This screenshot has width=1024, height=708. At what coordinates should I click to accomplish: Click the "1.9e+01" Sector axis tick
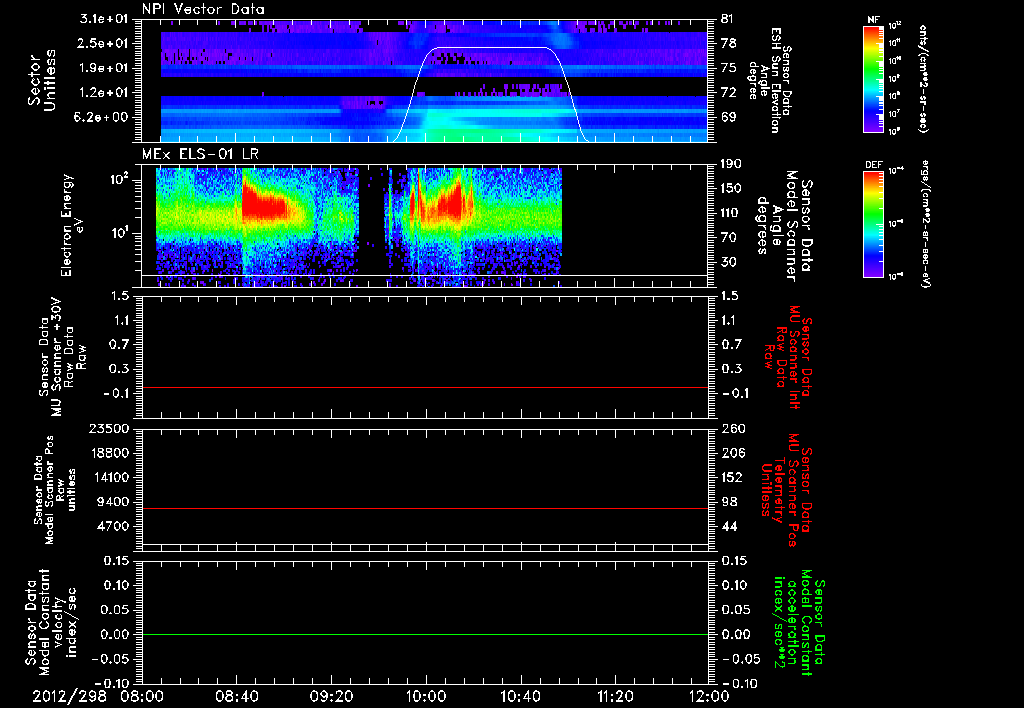coord(104,68)
